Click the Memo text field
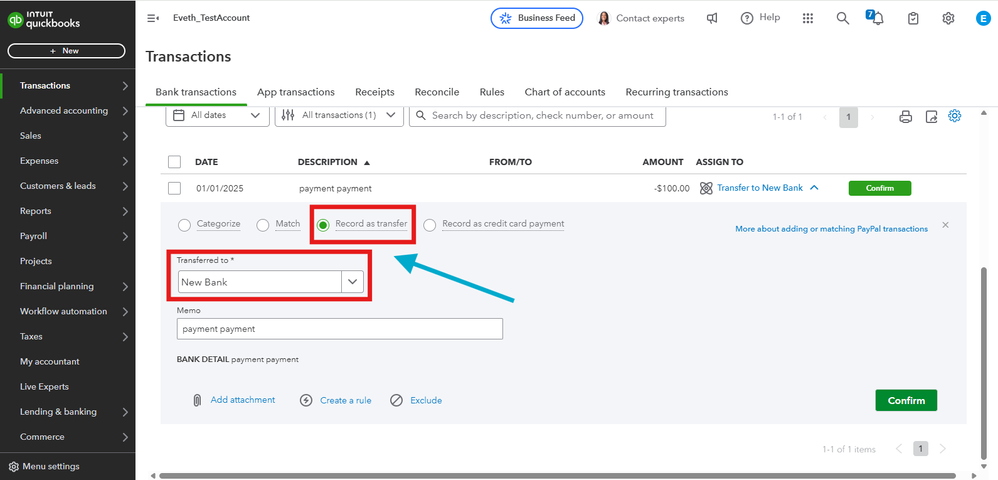This screenshot has width=998, height=480. pos(340,329)
